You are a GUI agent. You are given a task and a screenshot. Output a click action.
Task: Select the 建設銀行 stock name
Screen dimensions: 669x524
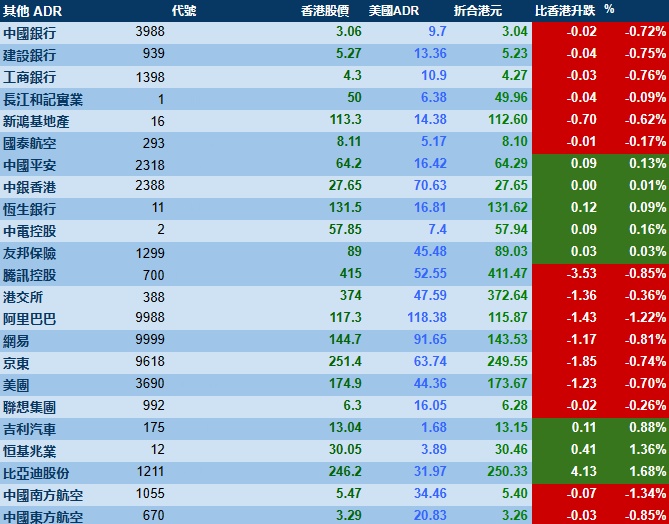29,55
